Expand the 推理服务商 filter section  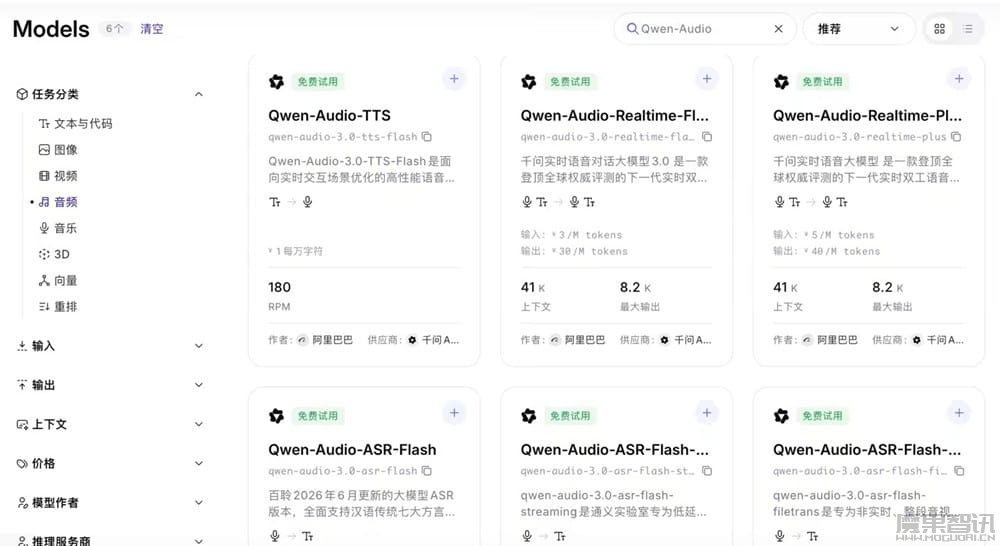(x=199, y=541)
